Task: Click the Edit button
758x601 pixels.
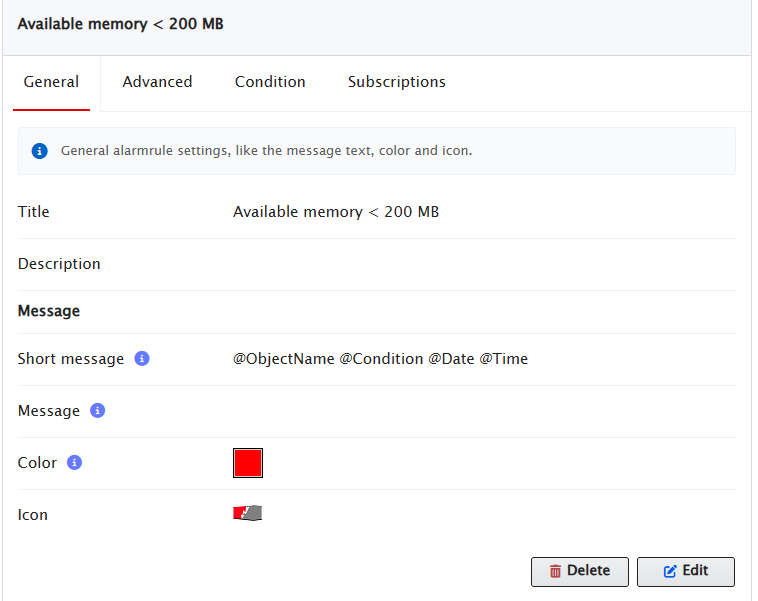Action: [685, 572]
